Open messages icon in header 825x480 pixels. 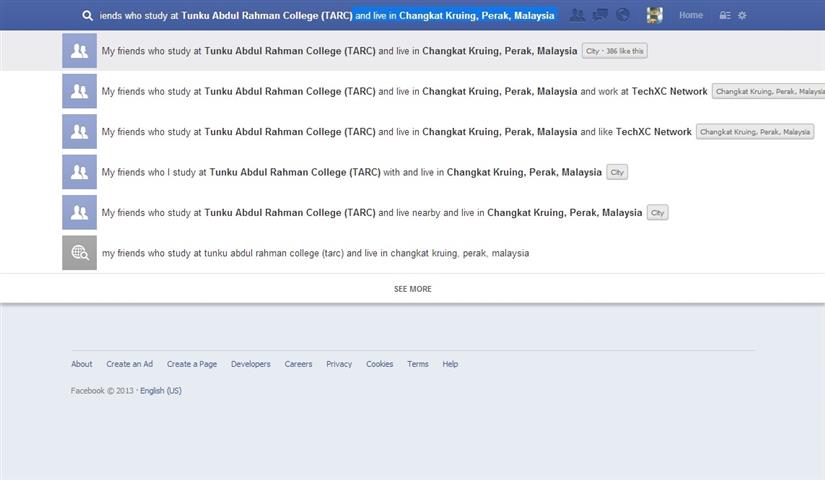tap(600, 15)
